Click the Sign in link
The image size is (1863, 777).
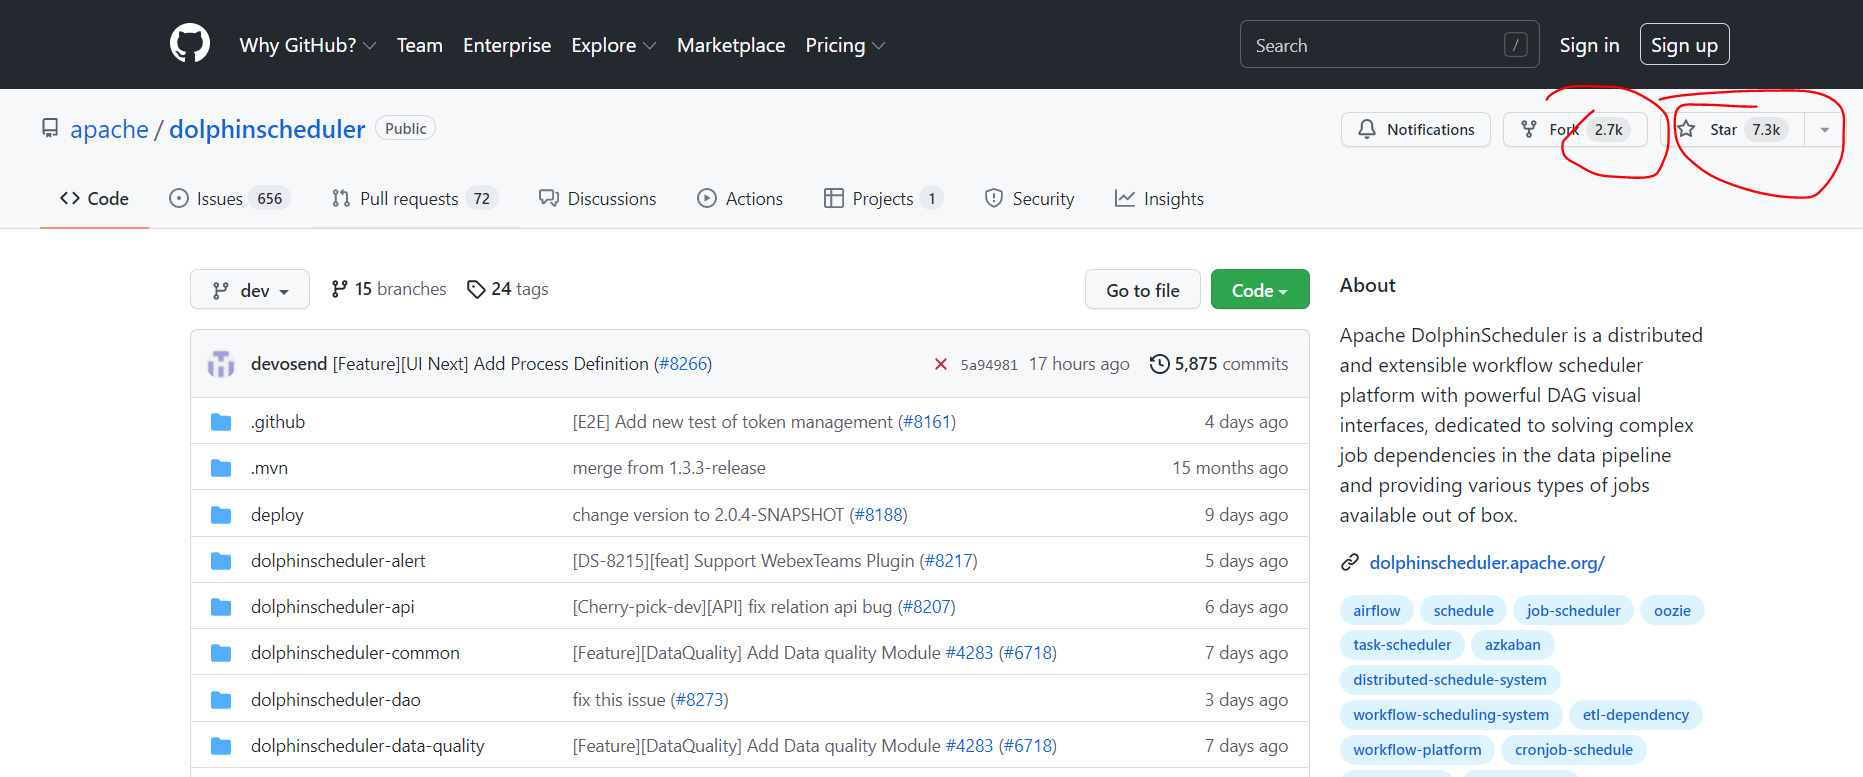(1589, 45)
